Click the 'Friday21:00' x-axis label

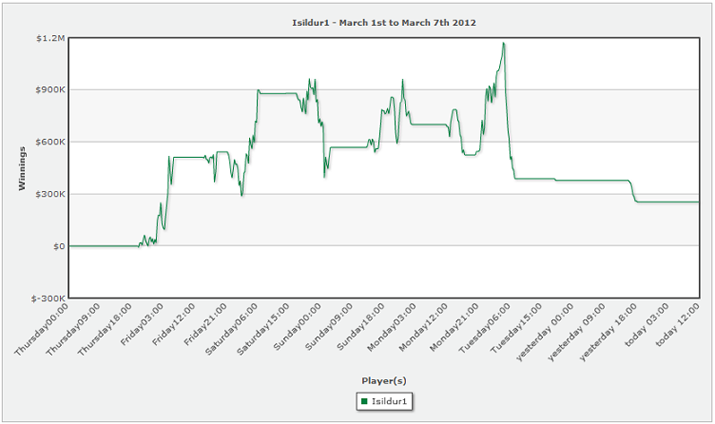pyautogui.click(x=205, y=325)
